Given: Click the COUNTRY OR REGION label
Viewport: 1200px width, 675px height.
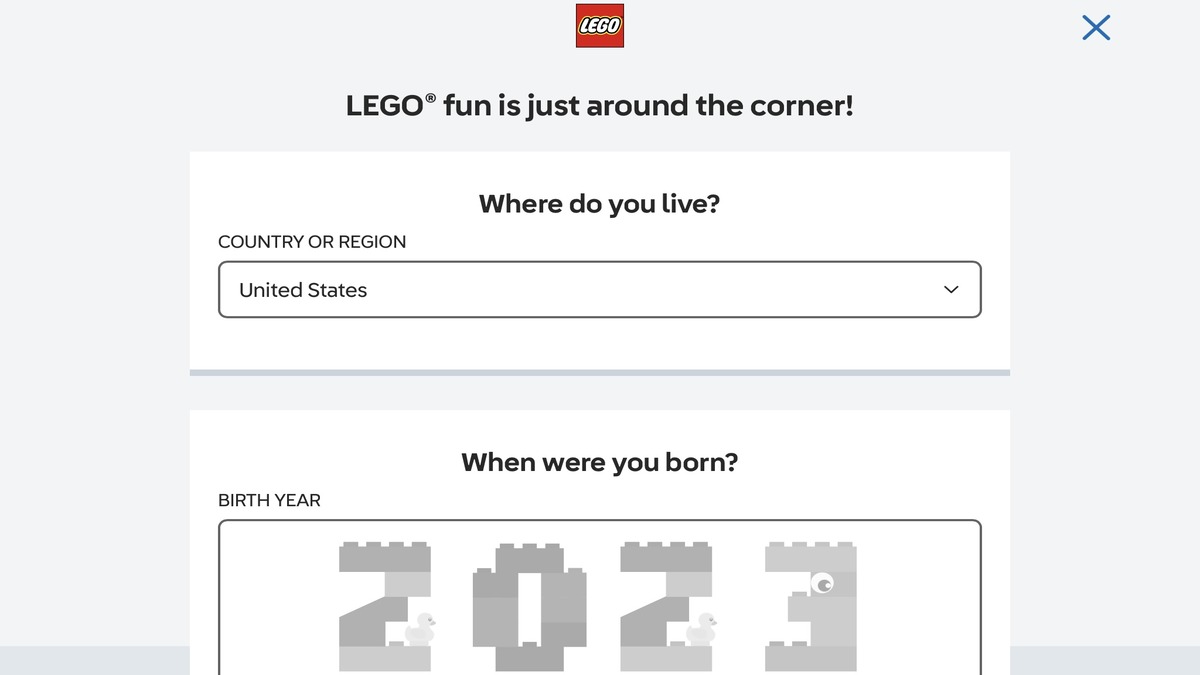Looking at the screenshot, I should pyautogui.click(x=312, y=241).
